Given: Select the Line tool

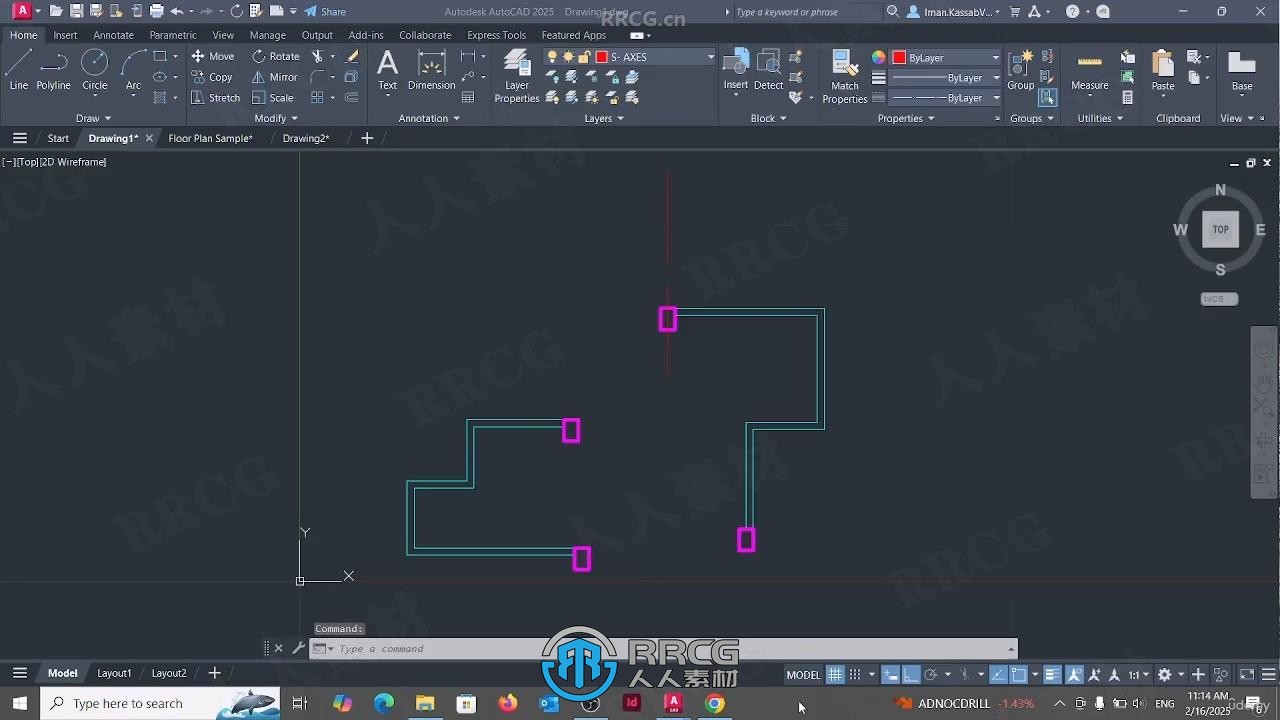Looking at the screenshot, I should pos(18,70).
